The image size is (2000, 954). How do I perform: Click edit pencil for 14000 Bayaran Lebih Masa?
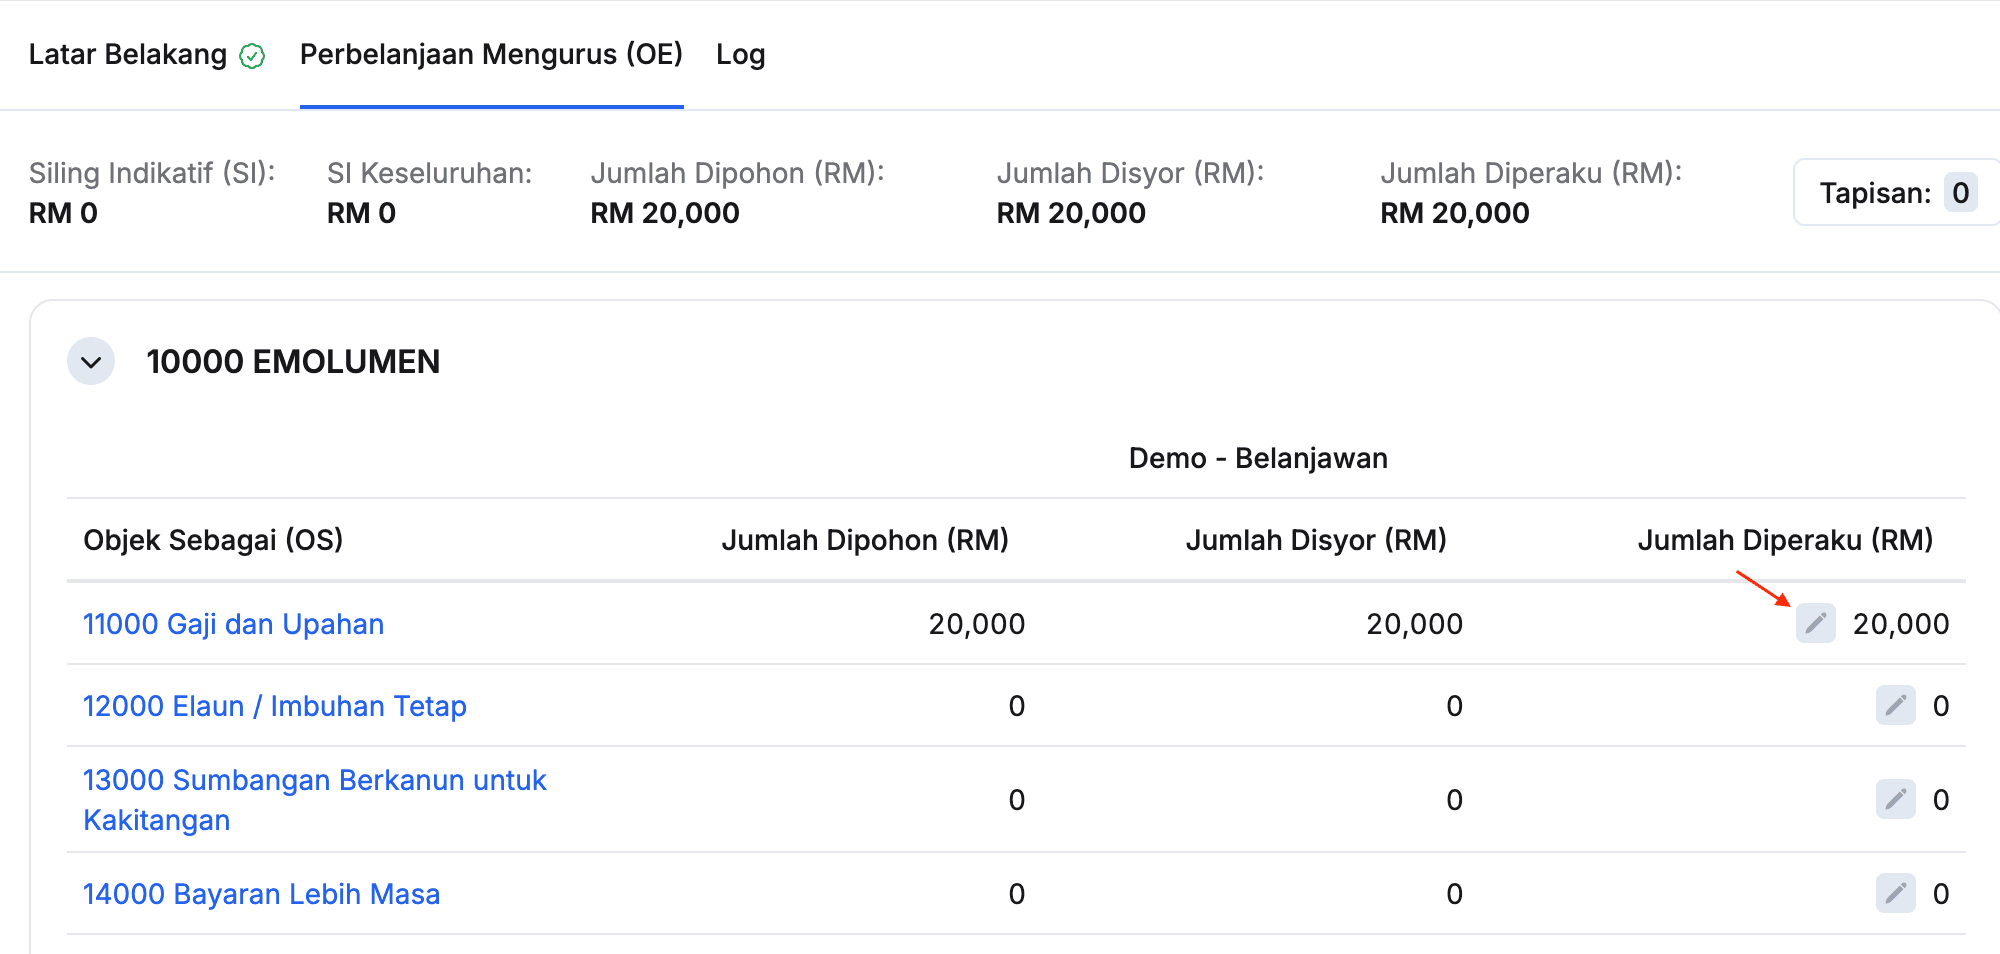(x=1895, y=893)
